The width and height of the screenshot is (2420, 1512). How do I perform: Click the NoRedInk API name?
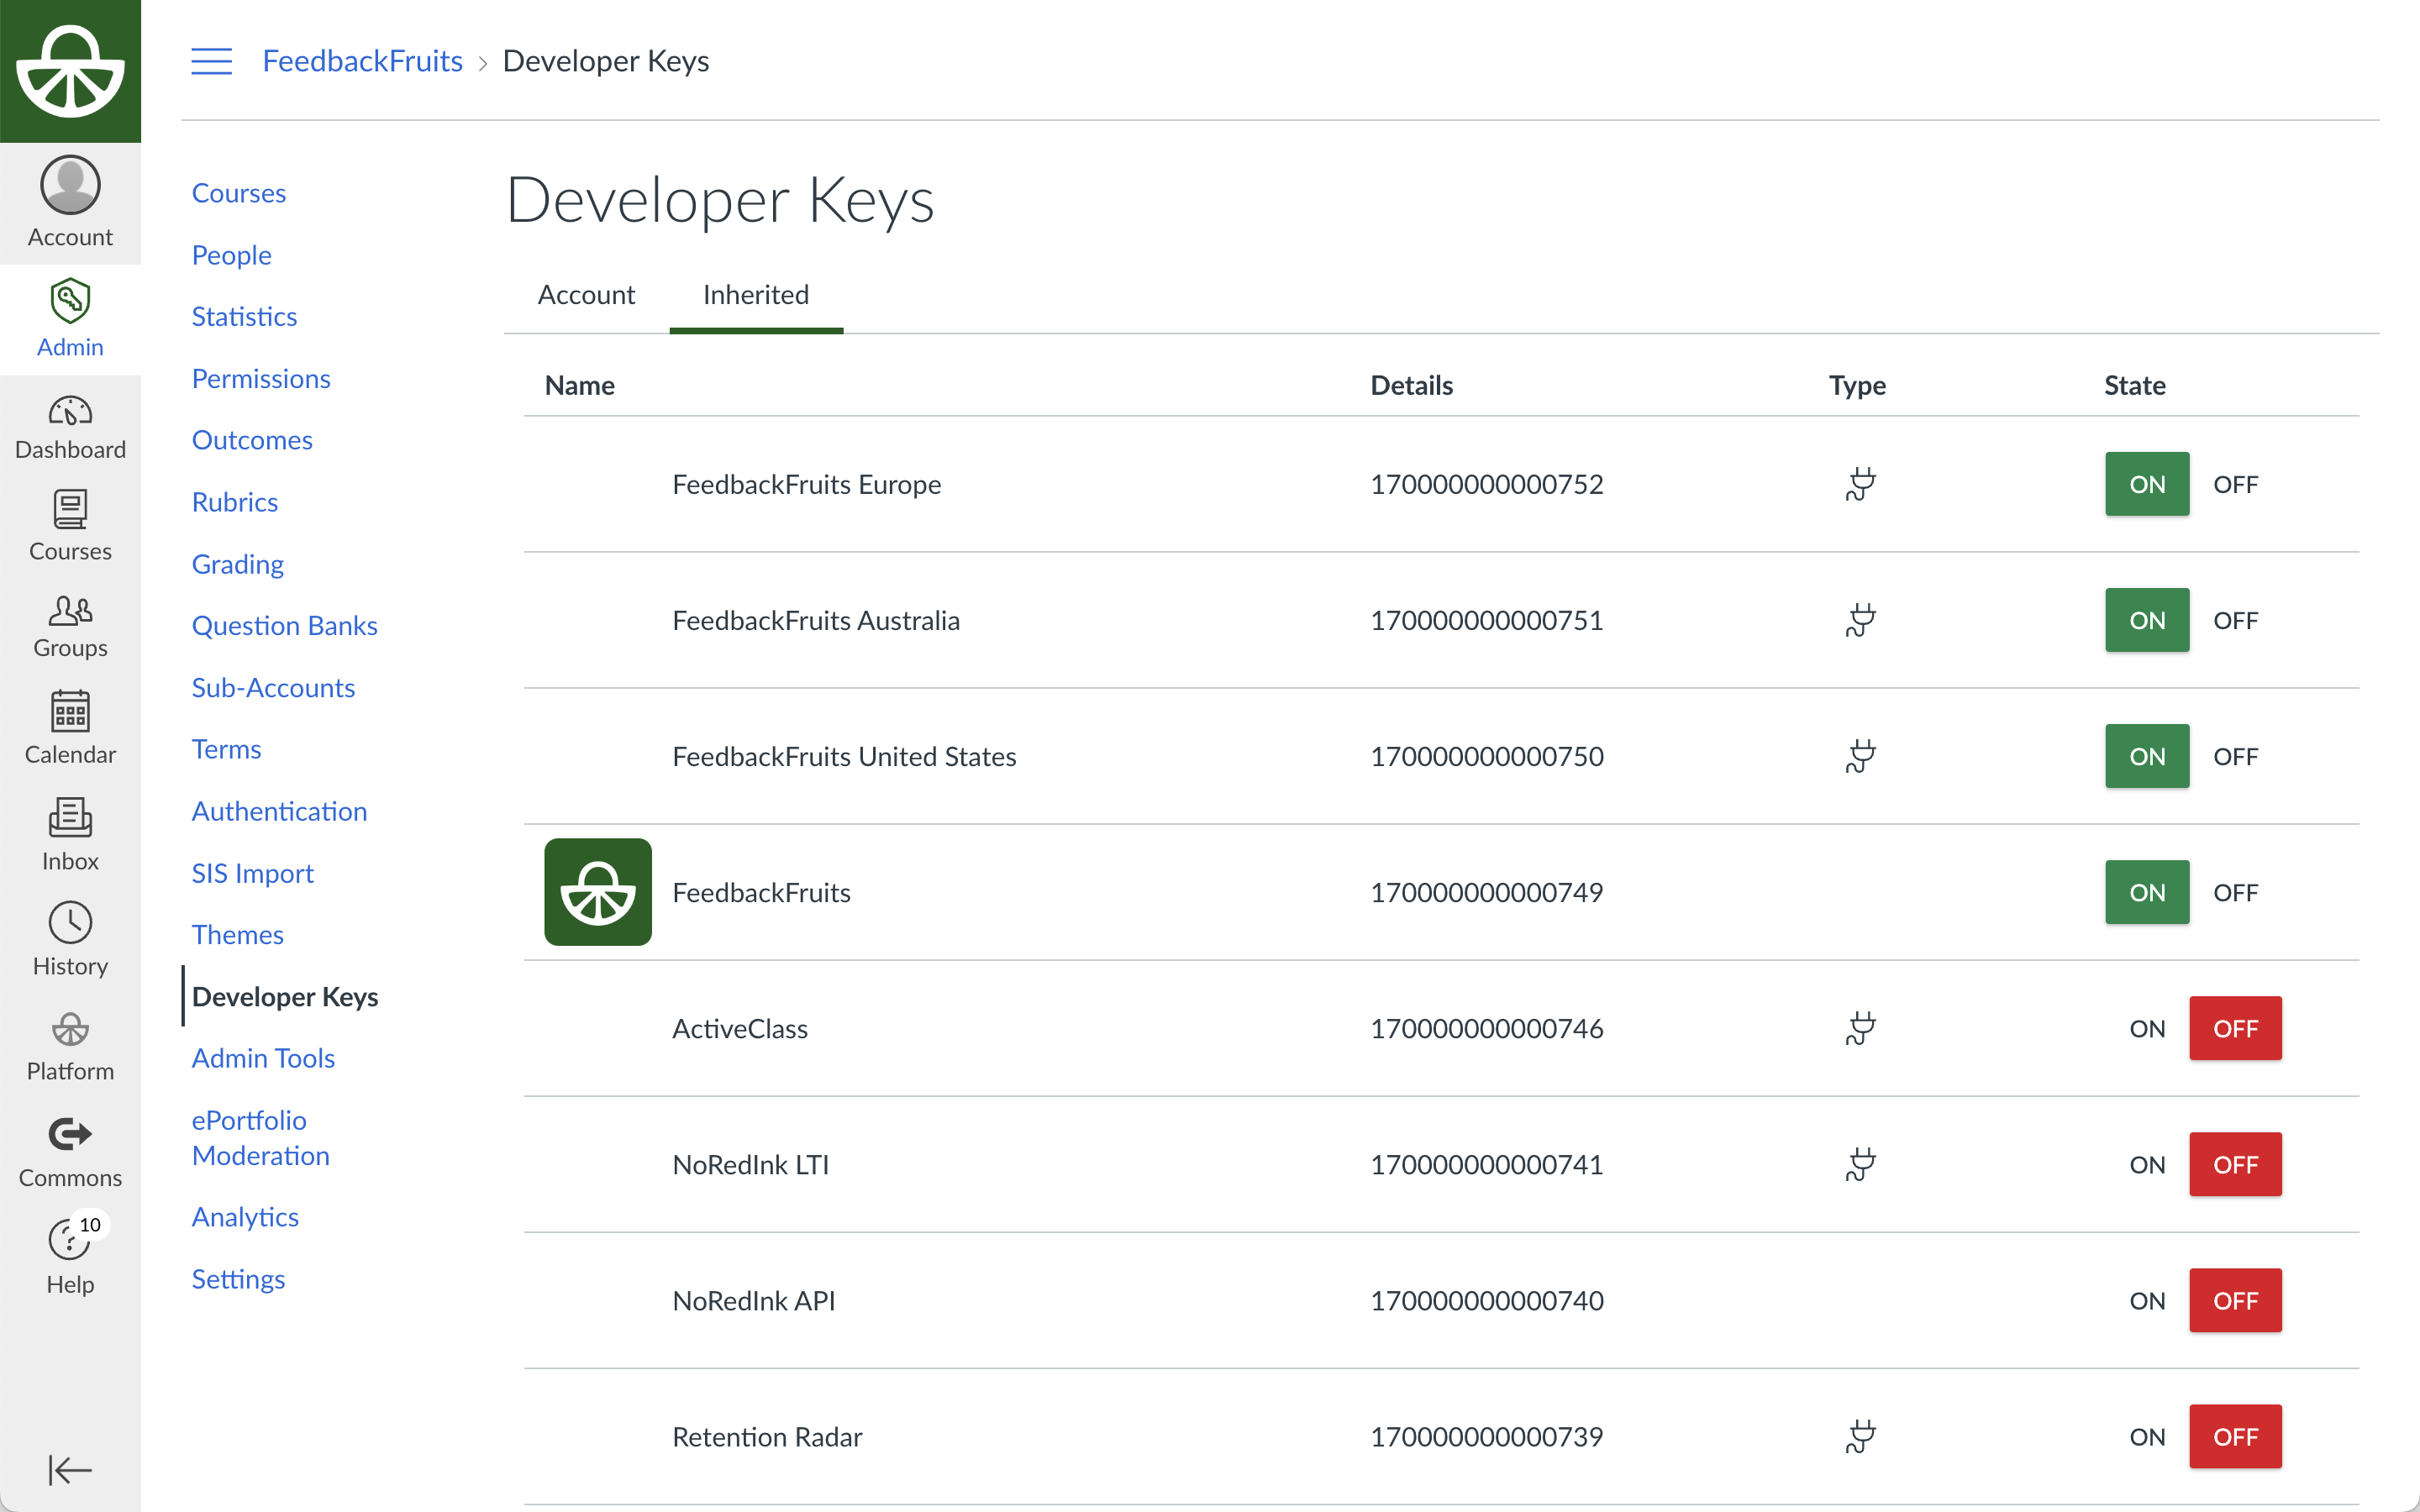(754, 1300)
